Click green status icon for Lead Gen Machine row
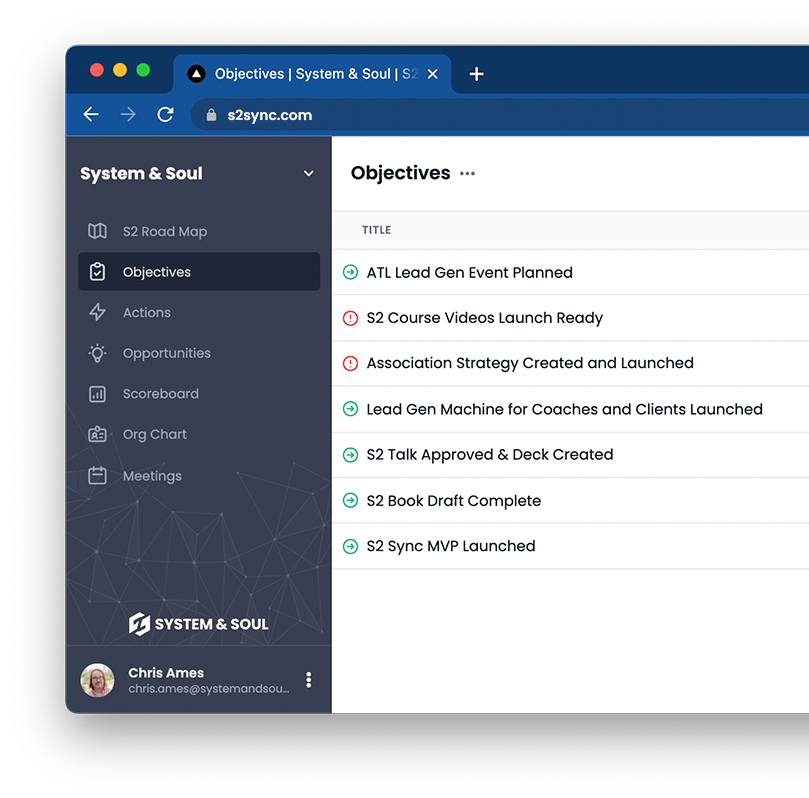The height and width of the screenshot is (798, 809). 350,409
